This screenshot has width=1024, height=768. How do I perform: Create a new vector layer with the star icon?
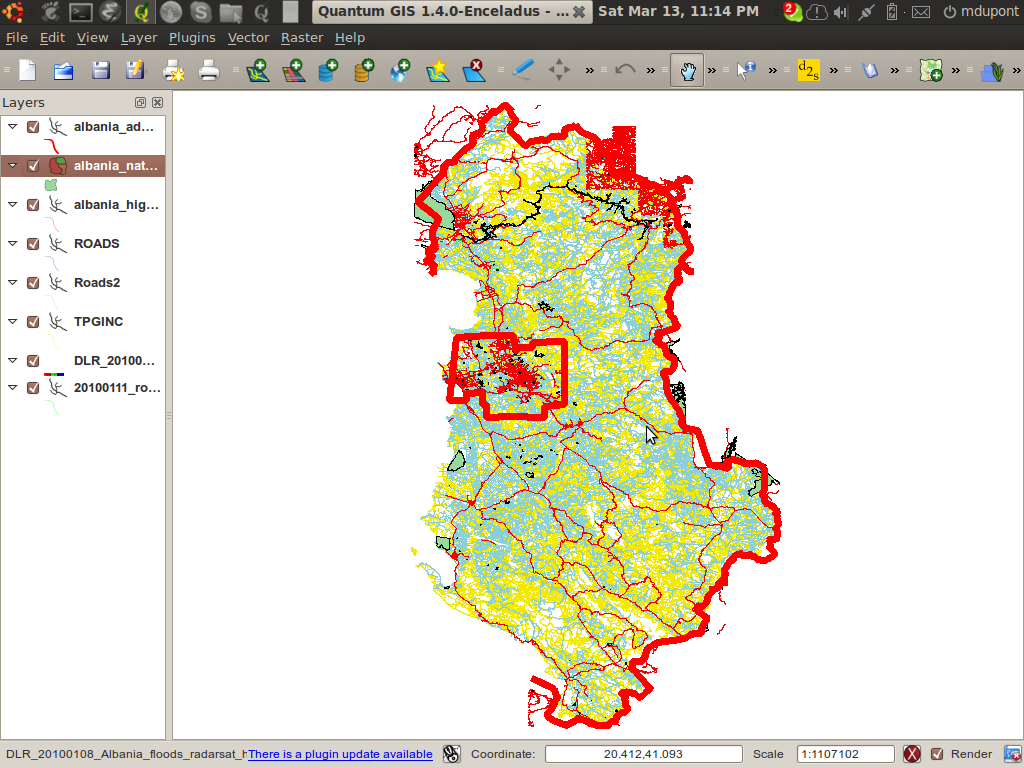[438, 70]
